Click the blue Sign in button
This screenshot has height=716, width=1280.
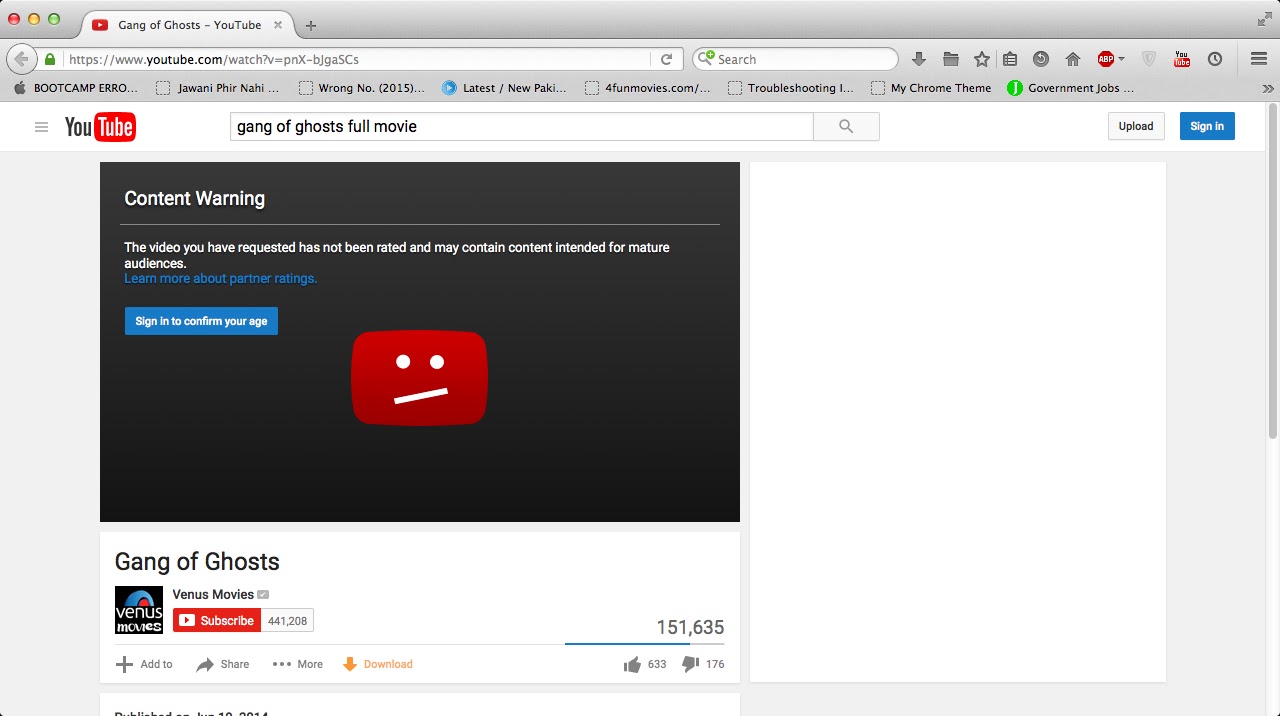(1207, 126)
